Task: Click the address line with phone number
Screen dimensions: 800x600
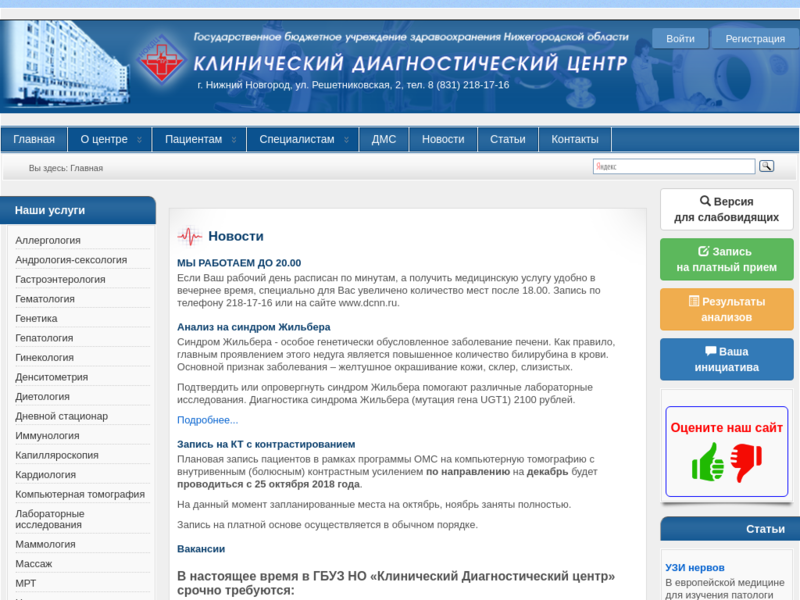Action: pos(353,85)
